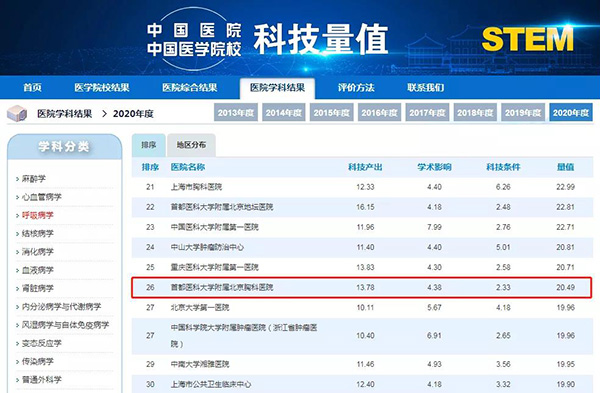
Task: Choose 传染病学 in subject list
Action: point(38,362)
